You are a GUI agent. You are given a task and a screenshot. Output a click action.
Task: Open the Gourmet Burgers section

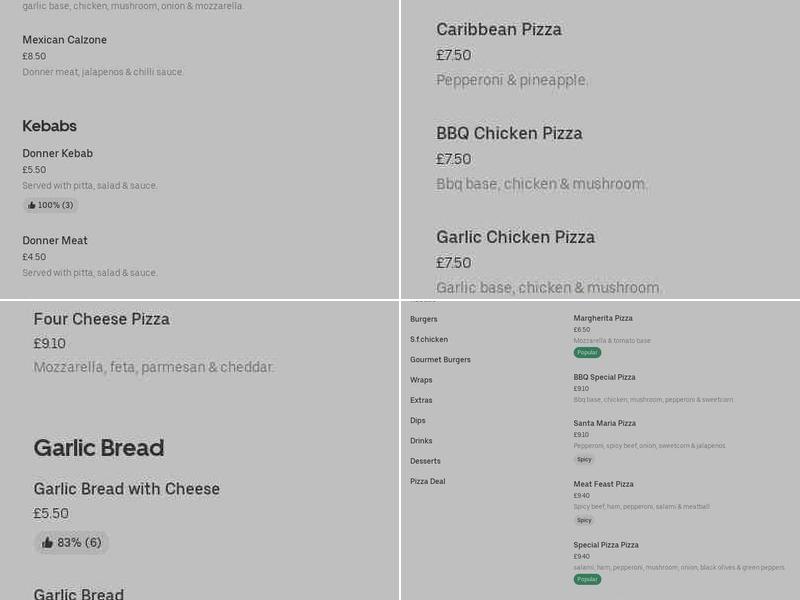coord(440,359)
